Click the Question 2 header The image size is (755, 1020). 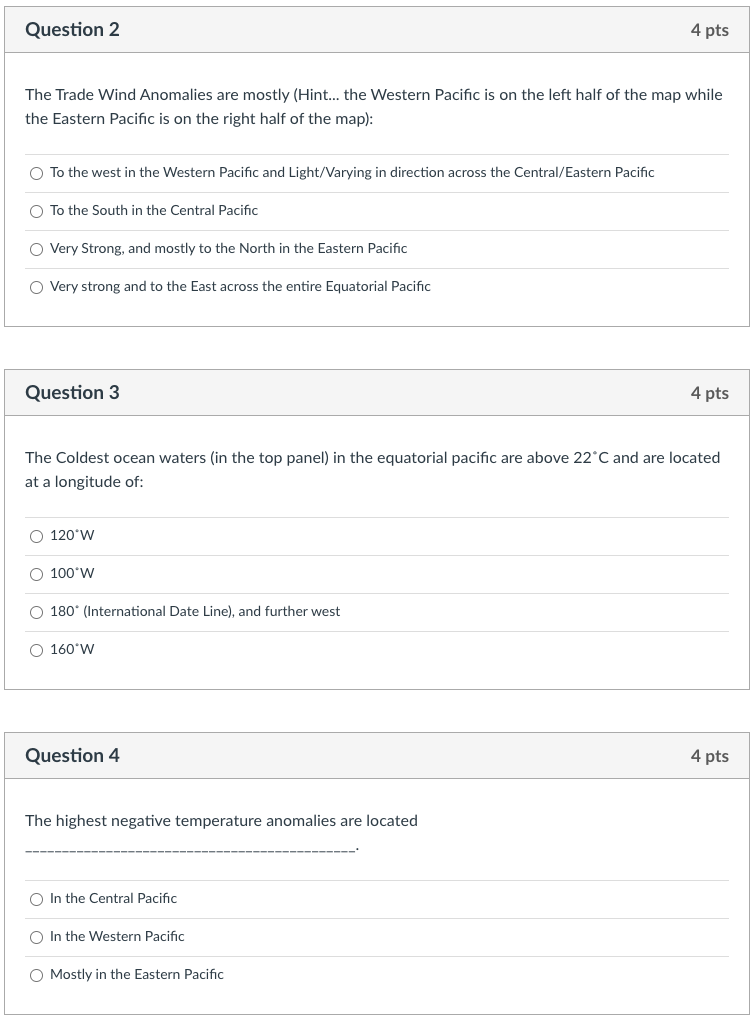(72, 30)
